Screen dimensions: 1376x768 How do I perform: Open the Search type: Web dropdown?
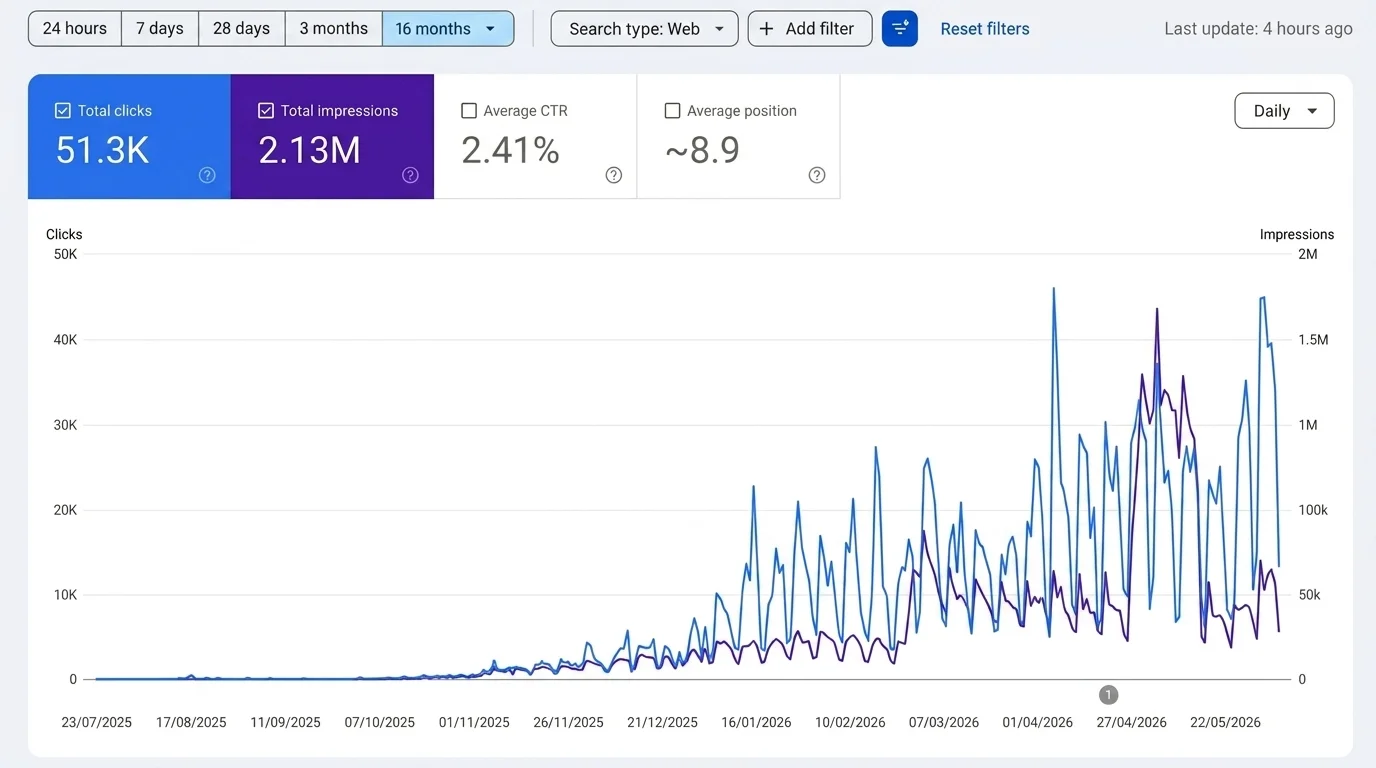(x=645, y=29)
